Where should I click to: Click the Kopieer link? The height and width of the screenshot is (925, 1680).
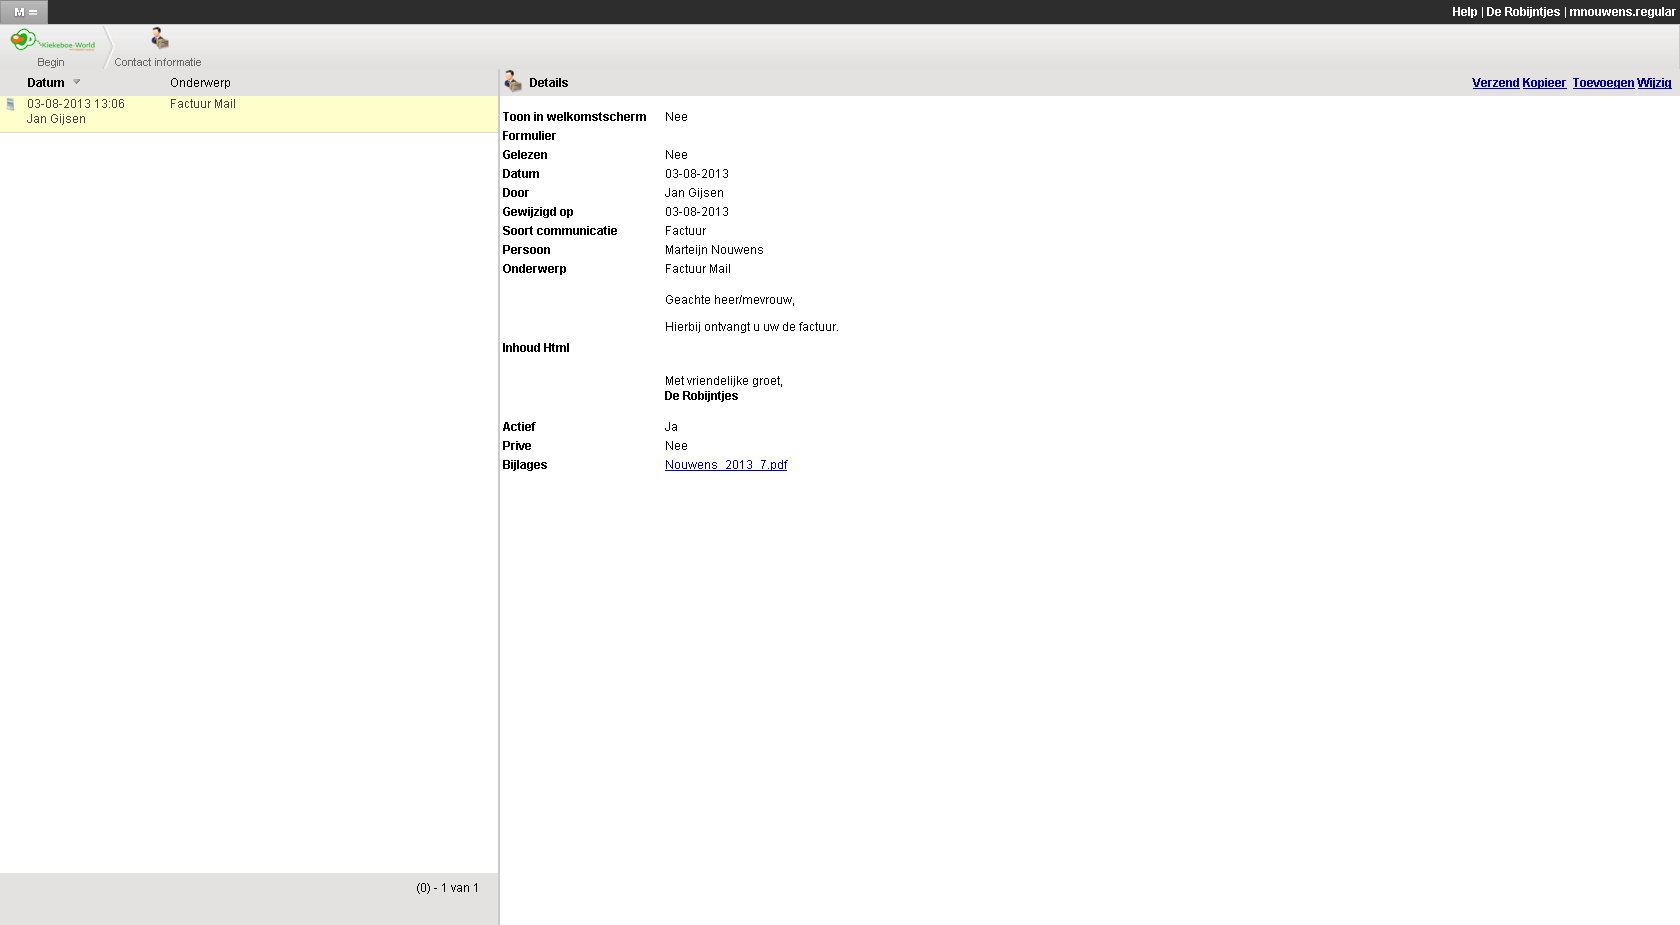1543,83
